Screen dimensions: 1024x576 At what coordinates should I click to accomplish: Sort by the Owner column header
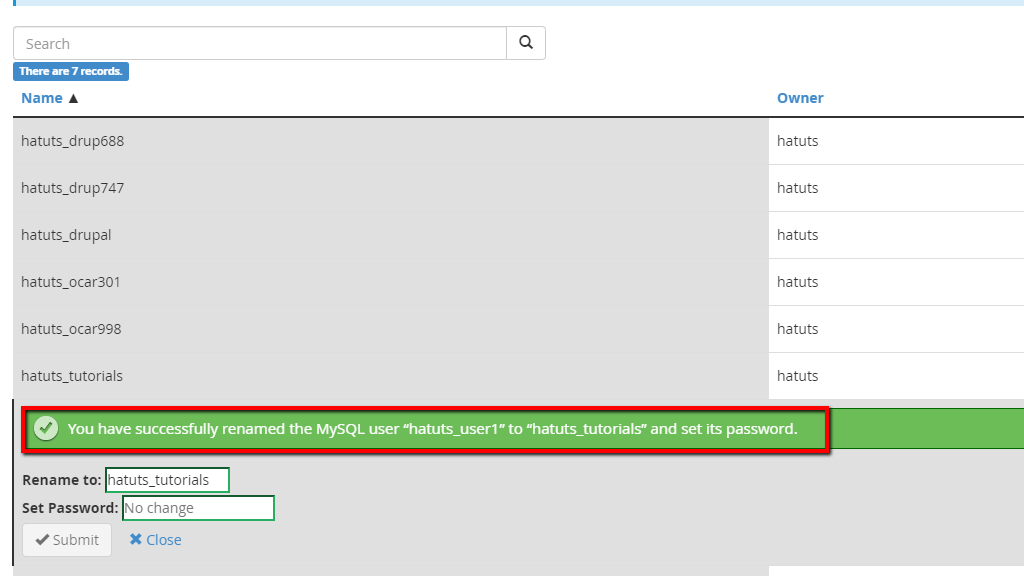point(800,98)
